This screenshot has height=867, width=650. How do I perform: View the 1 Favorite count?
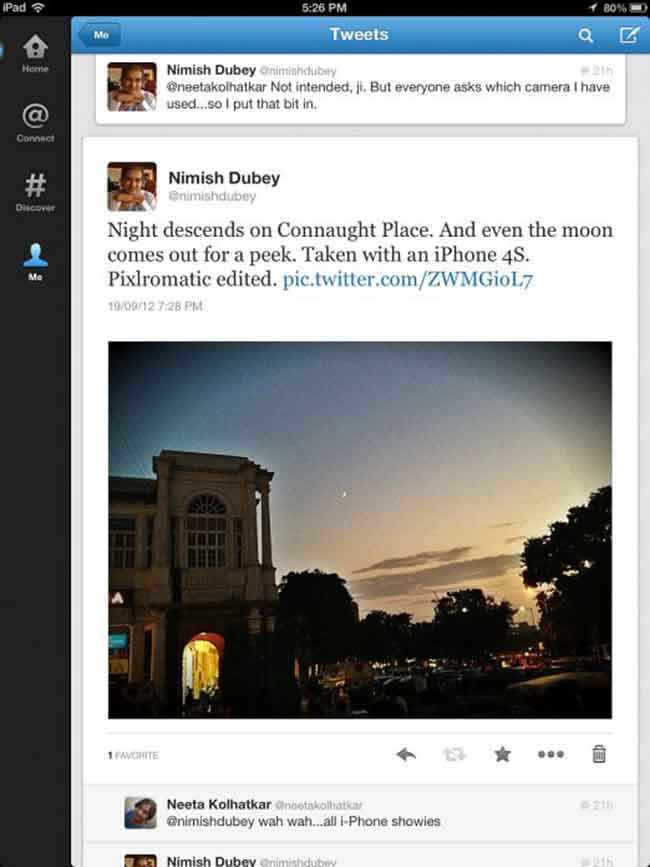click(x=133, y=755)
